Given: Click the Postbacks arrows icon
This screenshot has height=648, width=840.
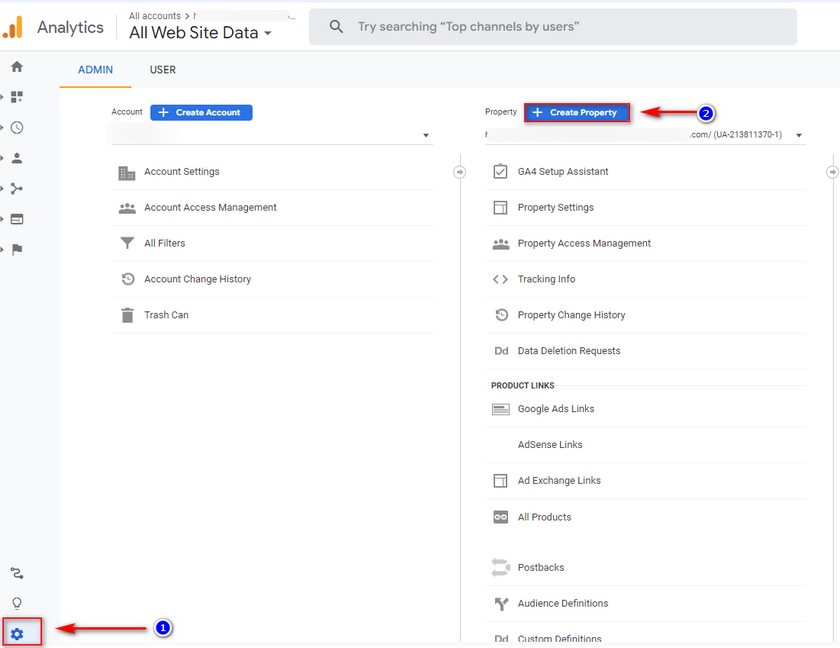Looking at the screenshot, I should click(x=500, y=567).
